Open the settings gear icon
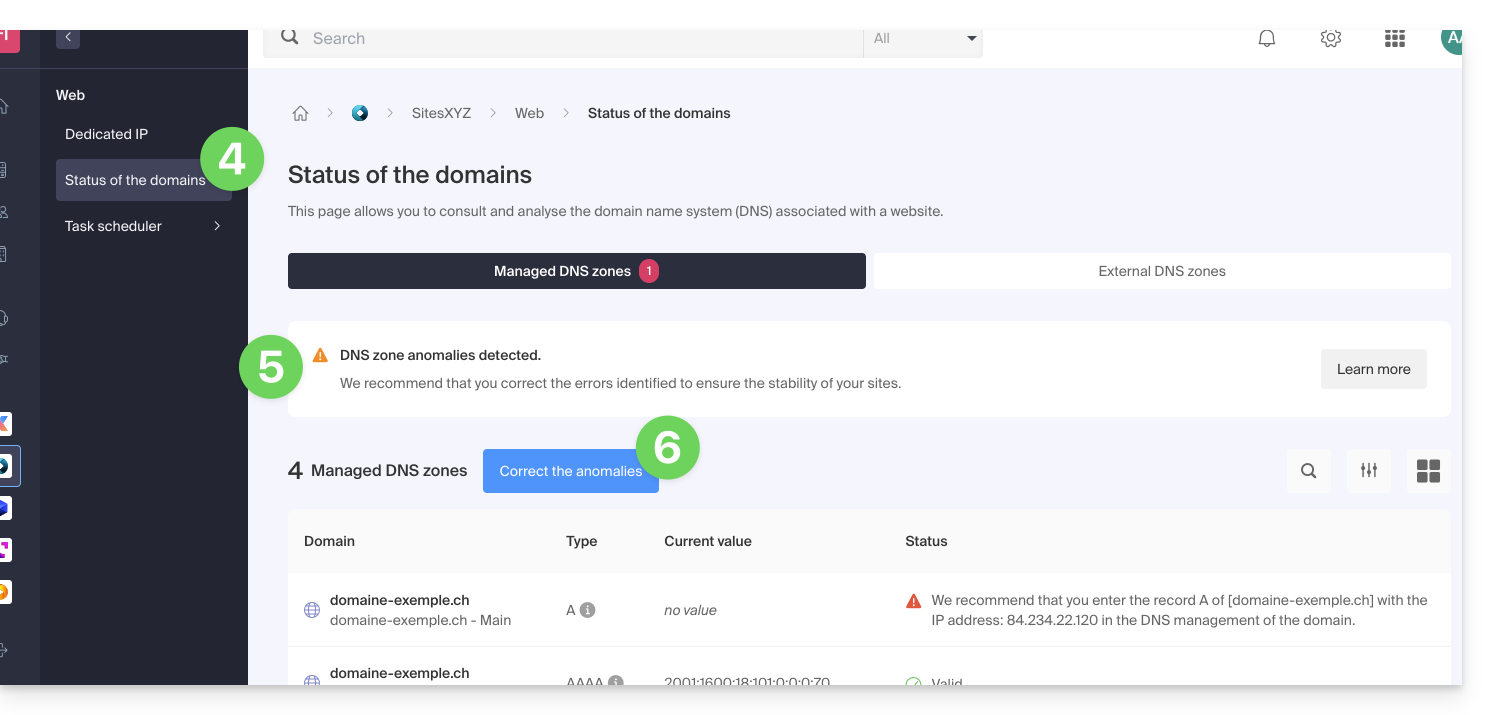 coord(1330,39)
